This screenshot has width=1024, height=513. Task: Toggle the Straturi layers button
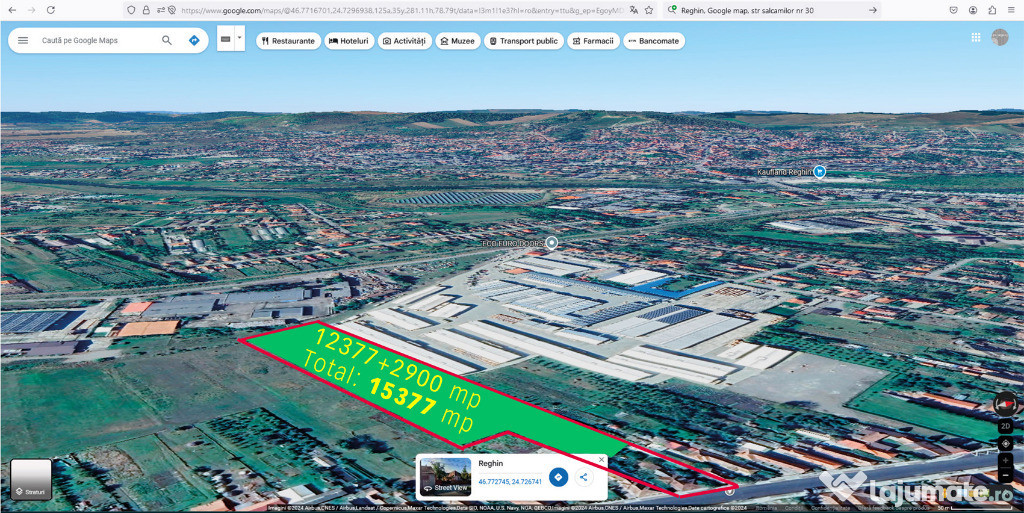[x=31, y=479]
